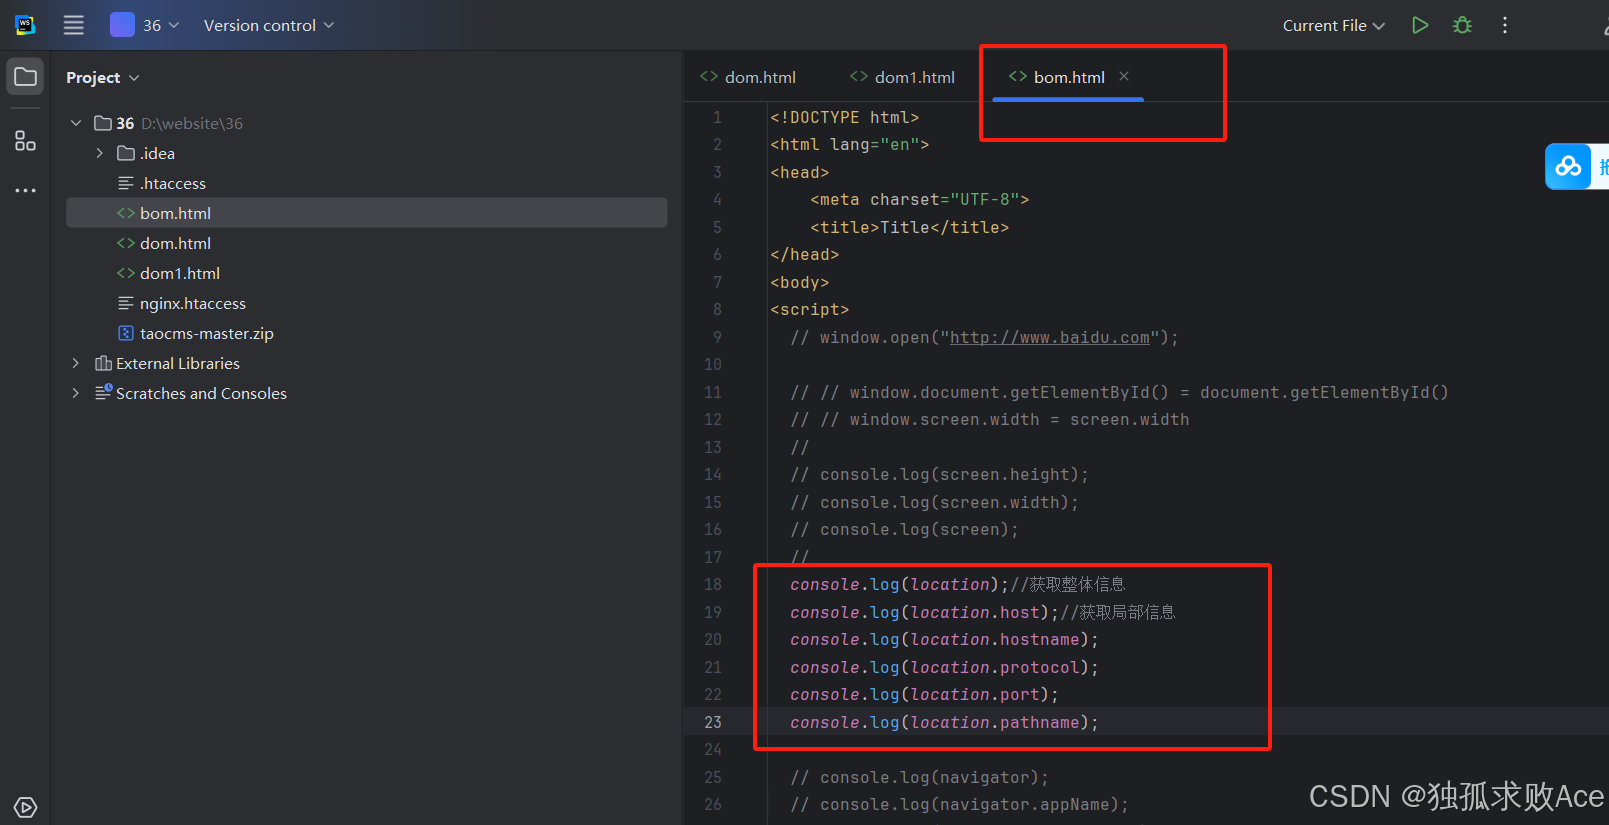Screen dimensions: 1609x825
Task: Start debugging with the bug icon
Action: pyautogui.click(x=1462, y=25)
